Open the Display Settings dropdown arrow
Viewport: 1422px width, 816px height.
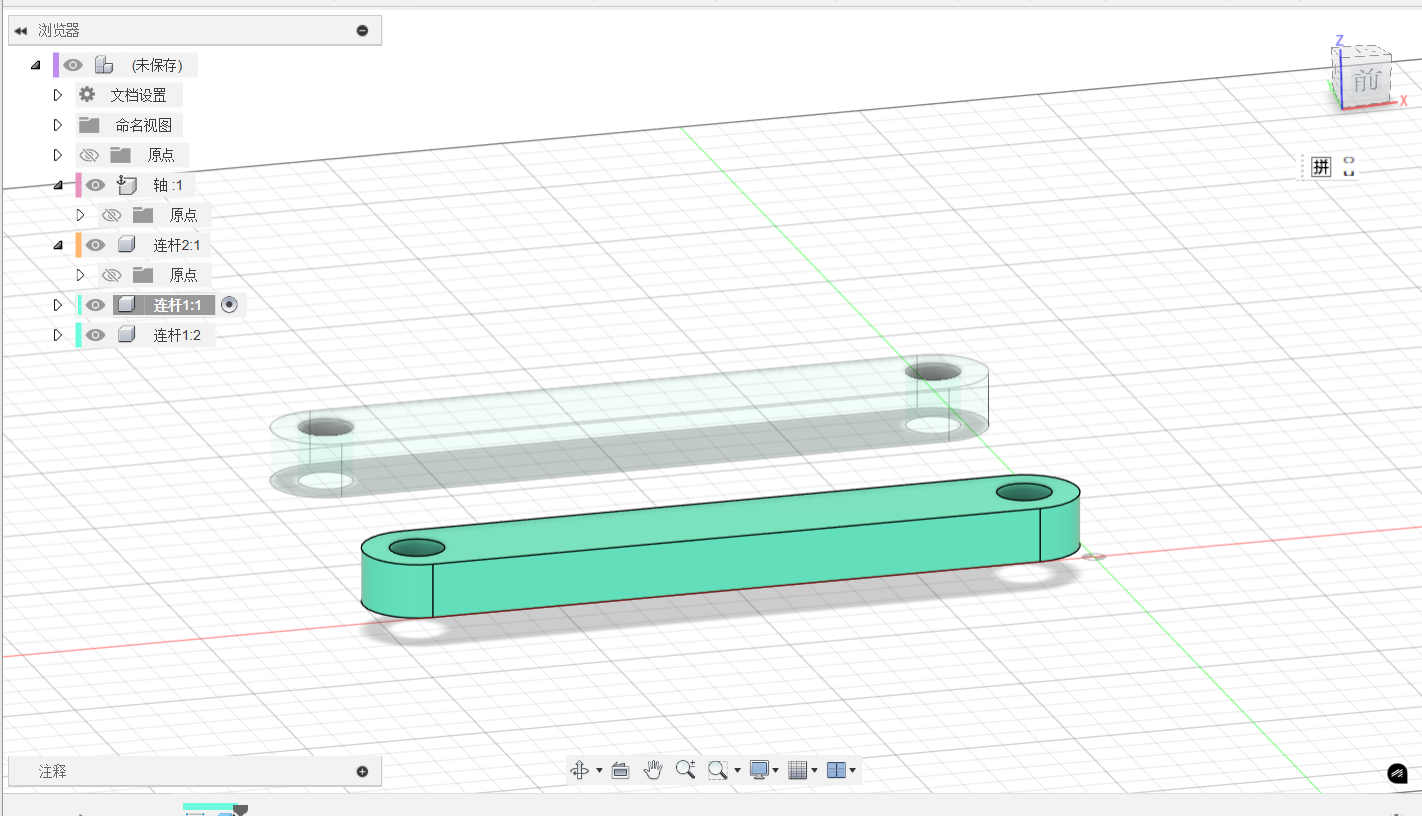tap(776, 771)
